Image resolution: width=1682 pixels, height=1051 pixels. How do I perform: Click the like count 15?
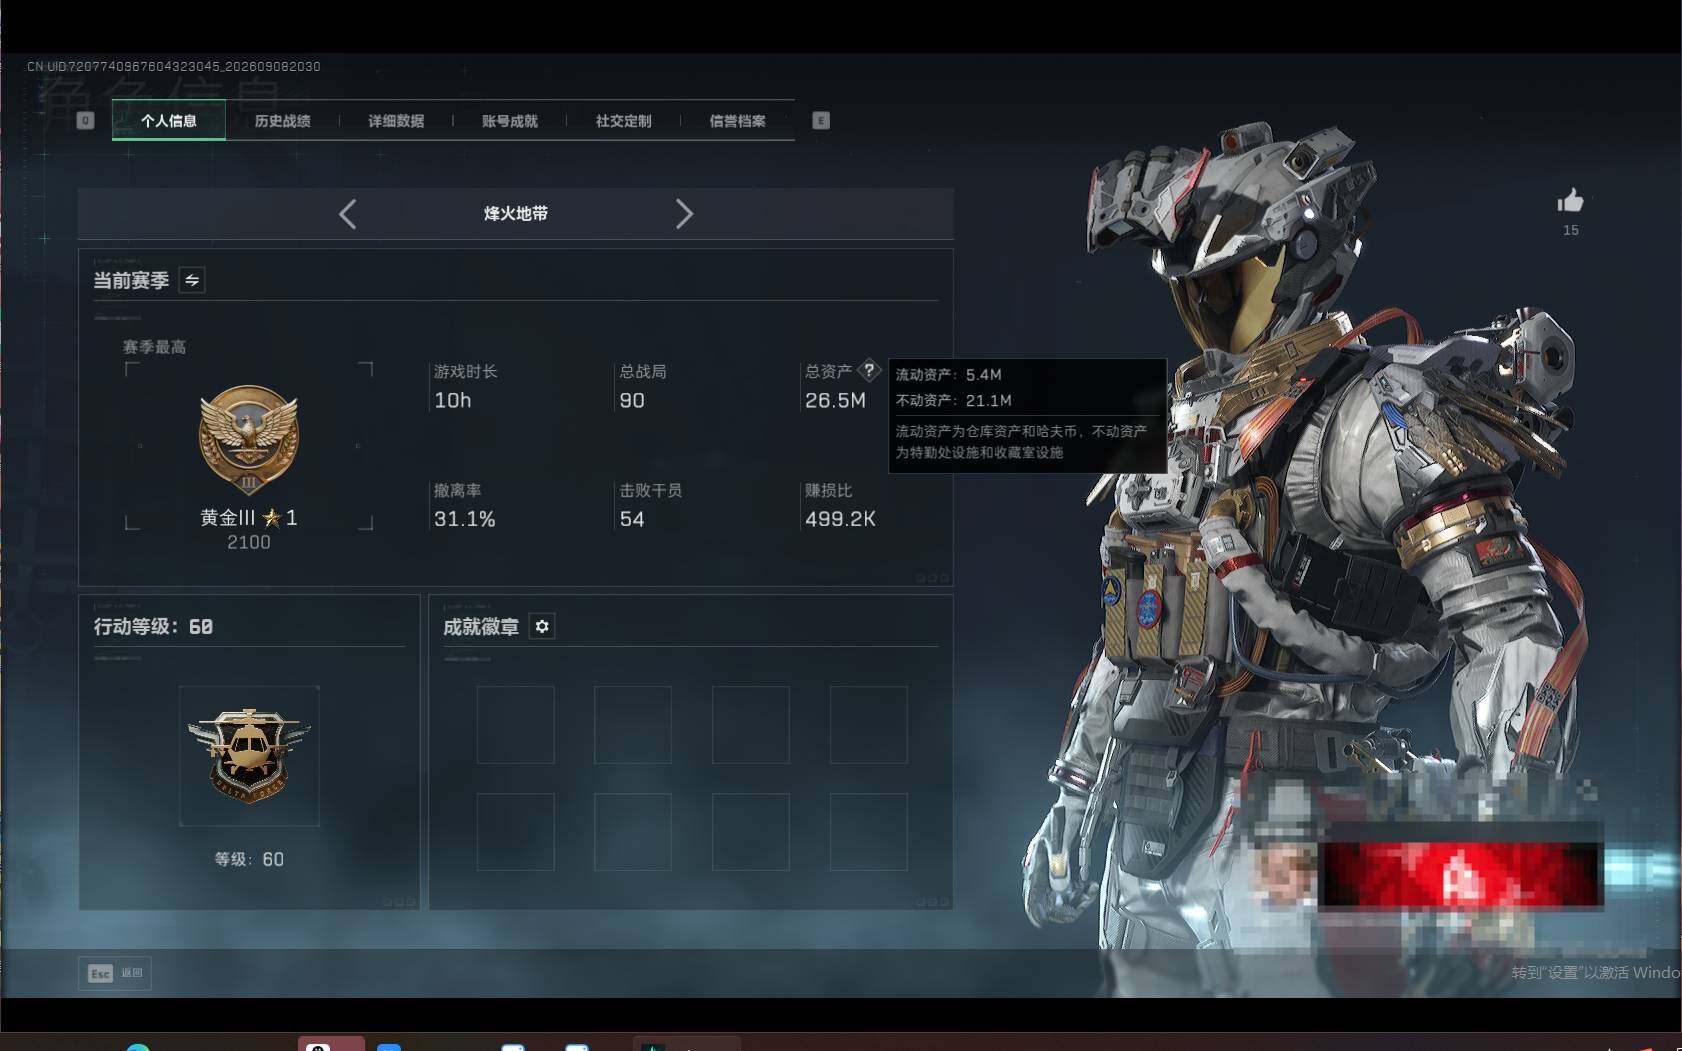pos(1571,230)
